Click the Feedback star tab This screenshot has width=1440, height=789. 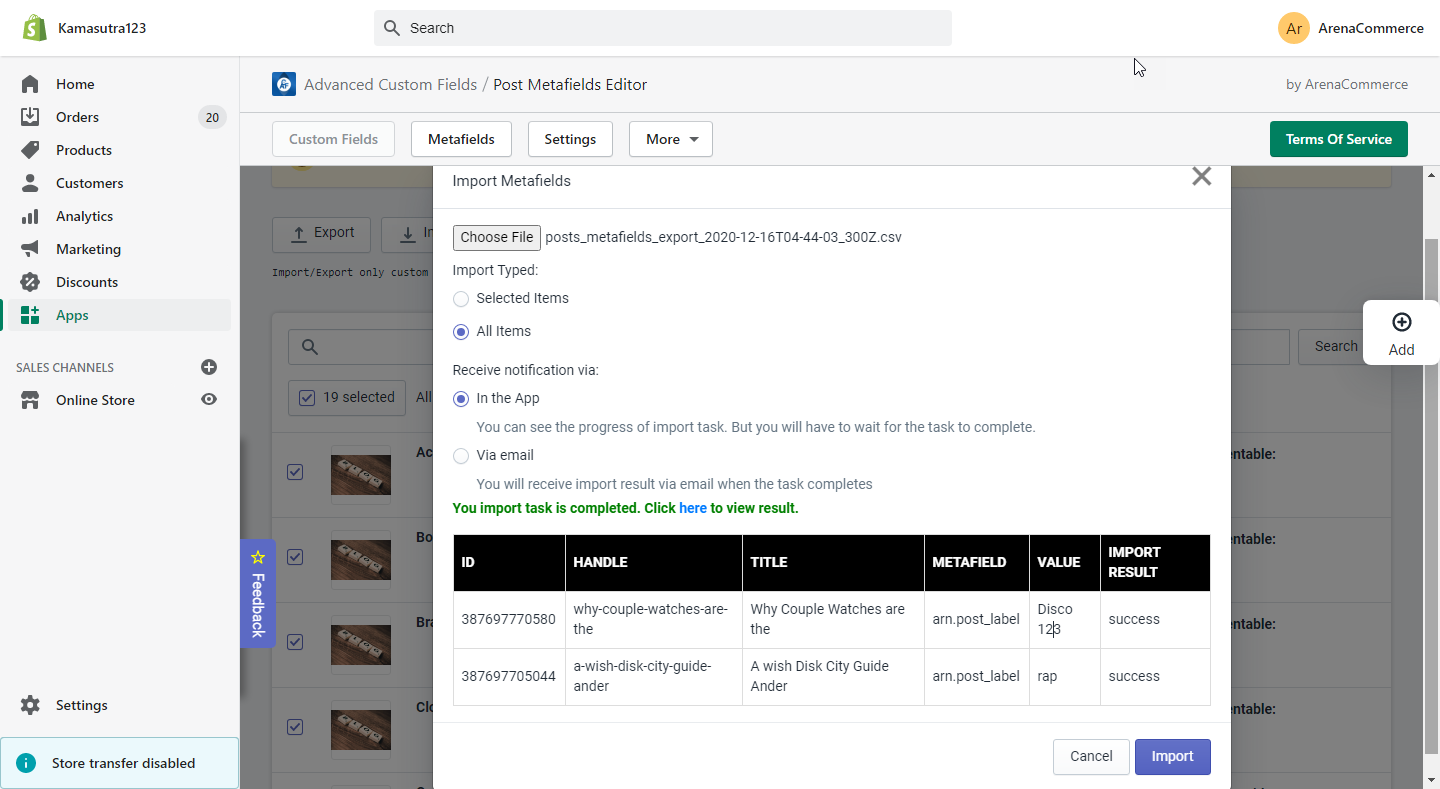pyautogui.click(x=258, y=593)
